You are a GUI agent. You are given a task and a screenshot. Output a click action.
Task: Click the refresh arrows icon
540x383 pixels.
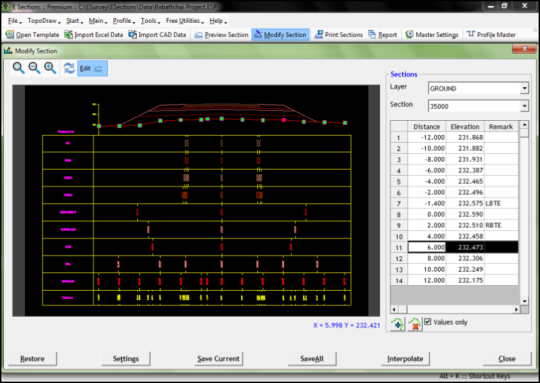pos(69,68)
